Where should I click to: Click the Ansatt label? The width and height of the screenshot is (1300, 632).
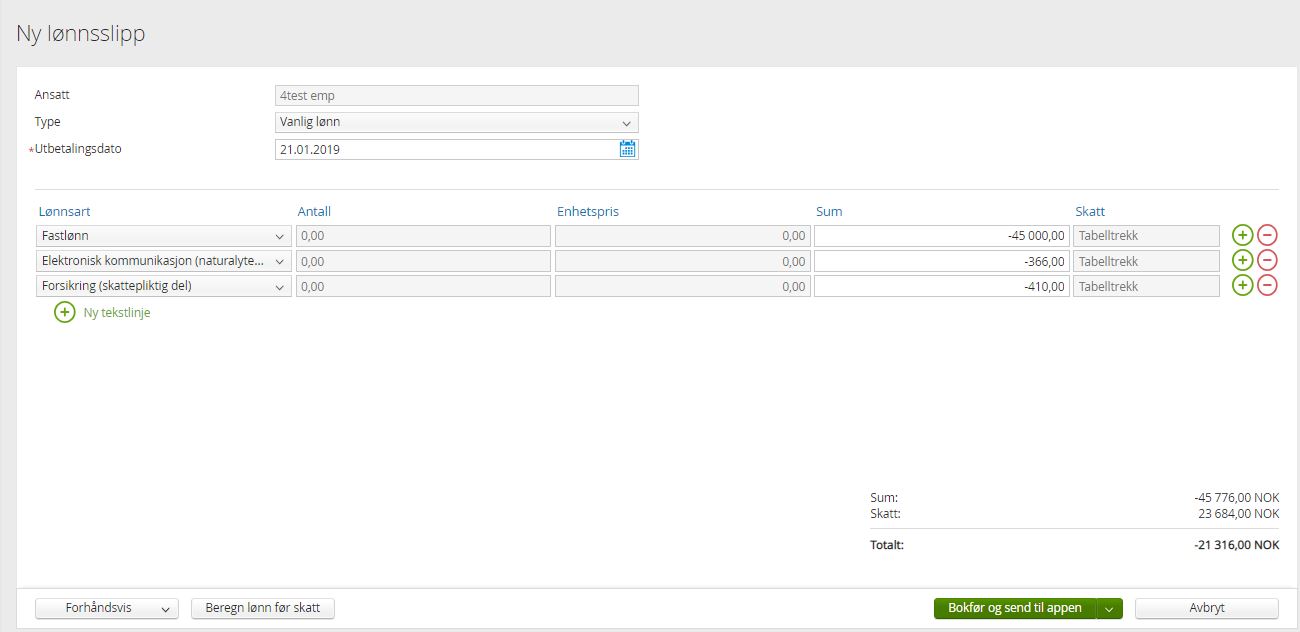[x=52, y=95]
